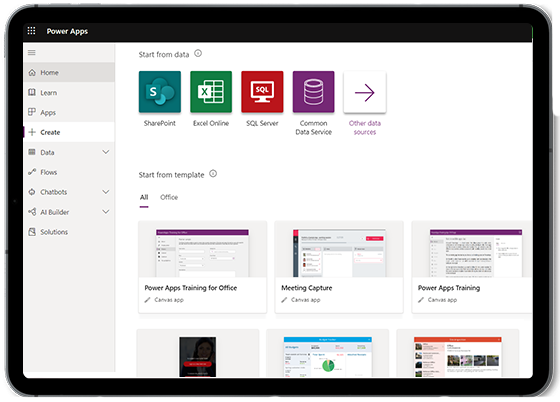The width and height of the screenshot is (560, 402).
Task: Click the Solutions icon in sidebar
Action: tap(32, 232)
